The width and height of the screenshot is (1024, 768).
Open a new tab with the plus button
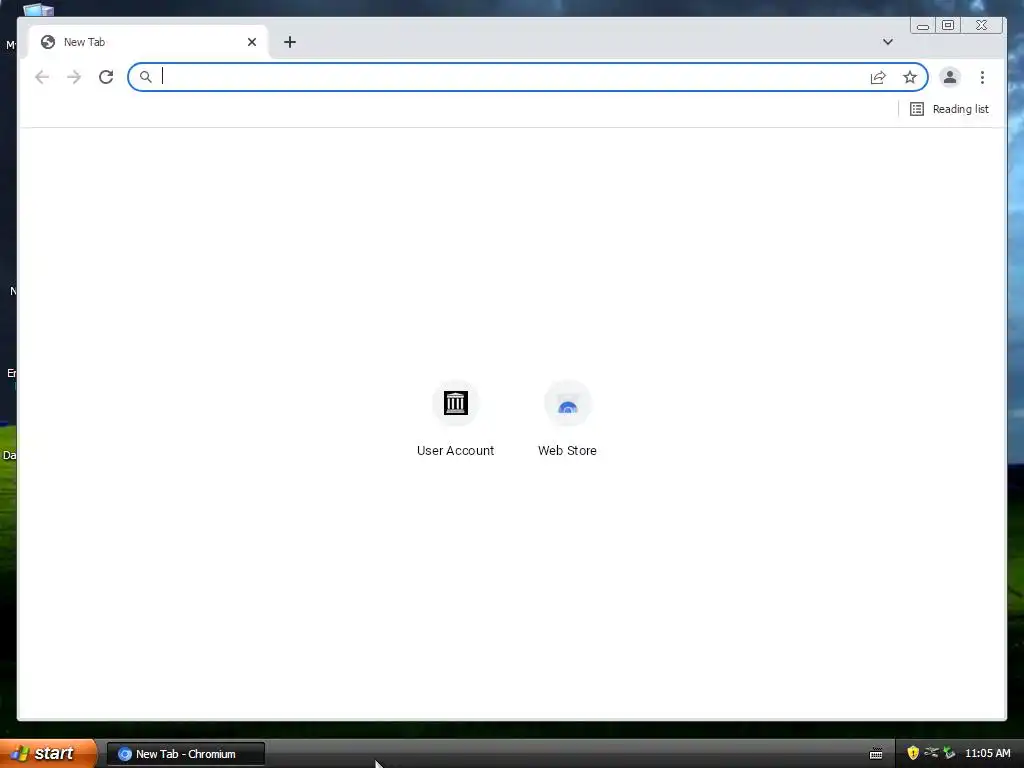click(x=290, y=42)
